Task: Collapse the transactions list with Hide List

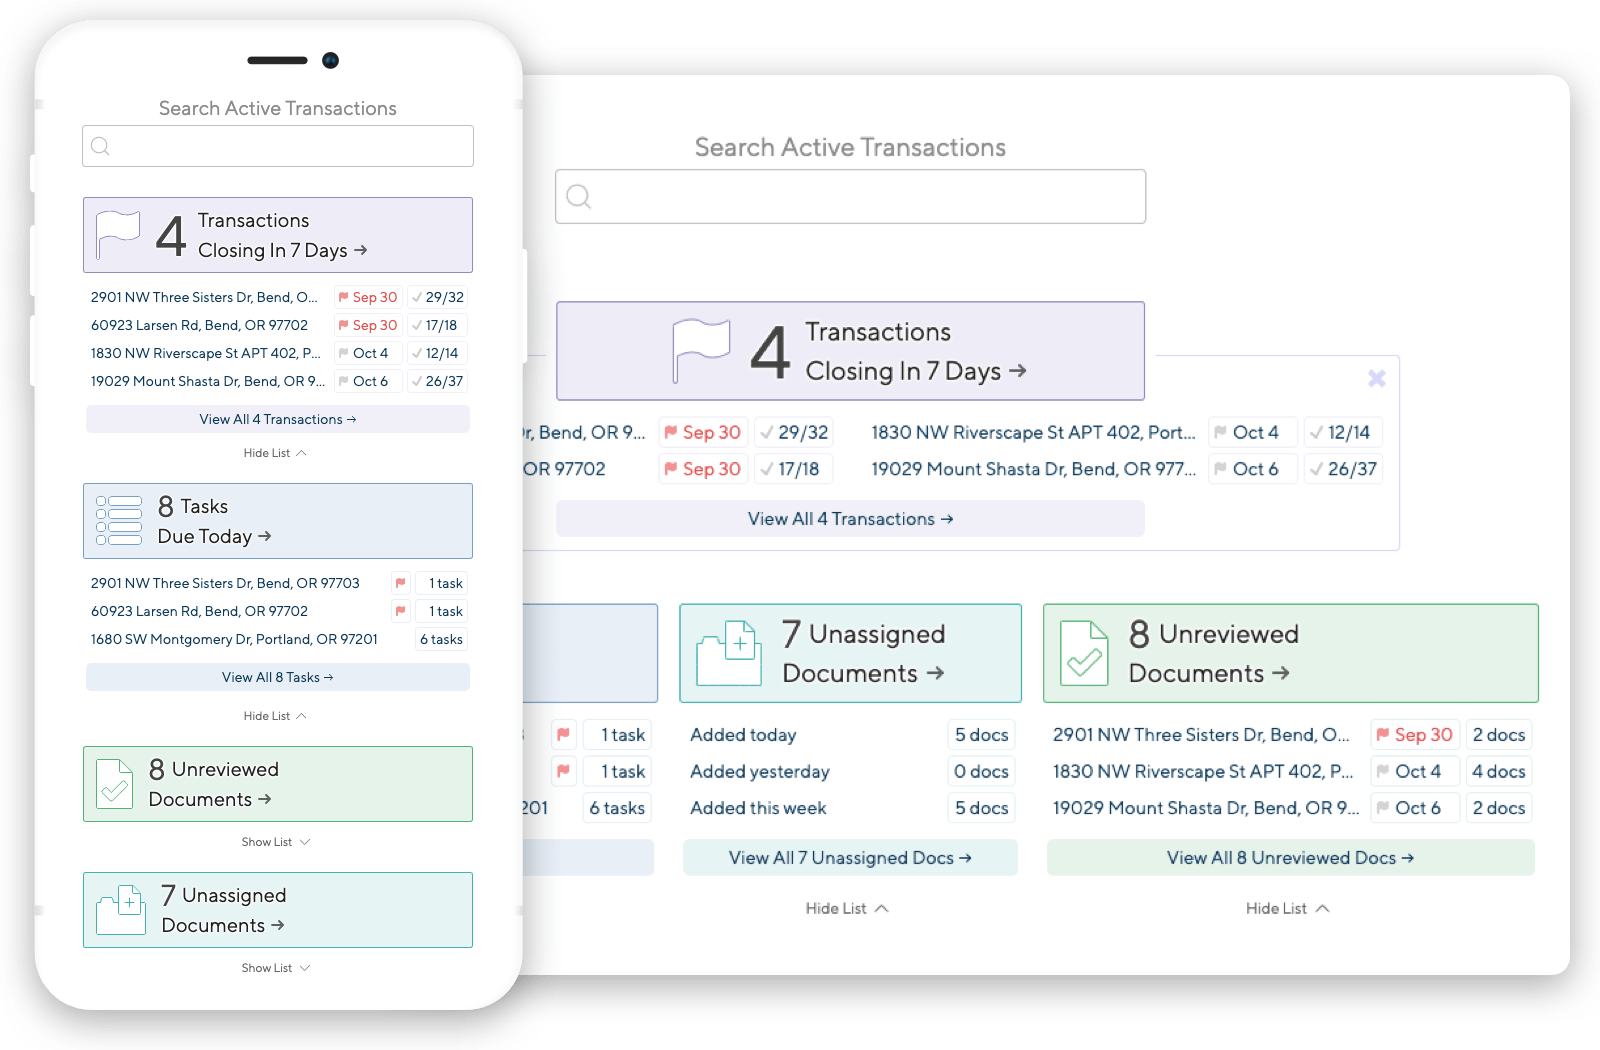Action: pyautogui.click(x=276, y=452)
